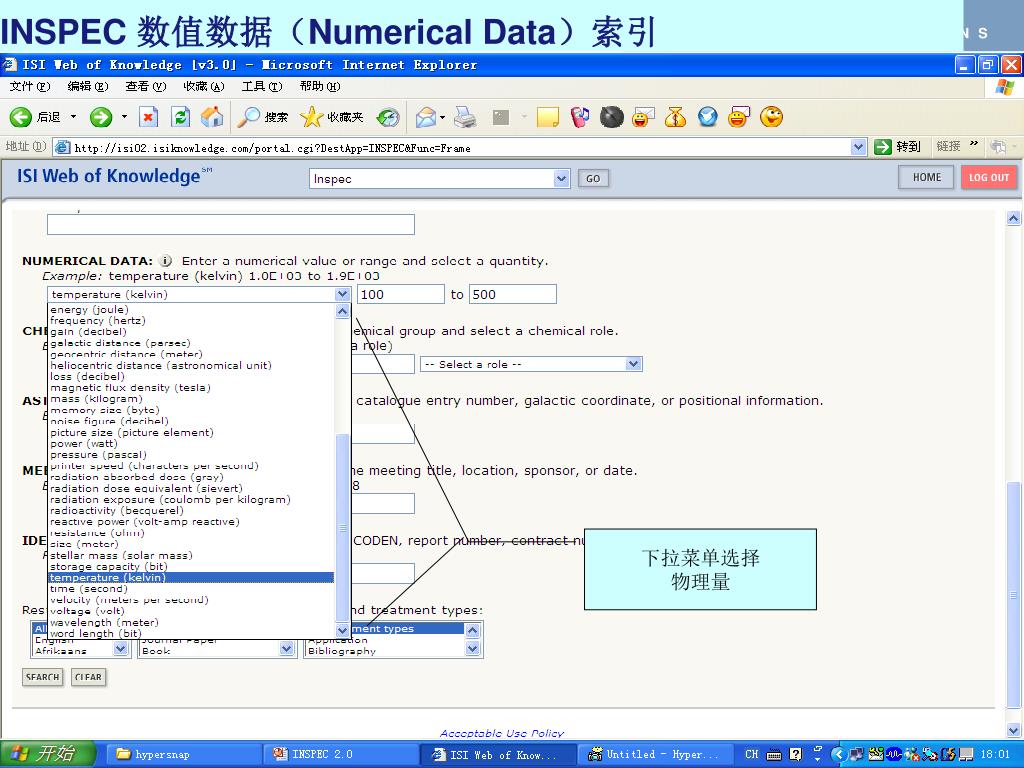Open the Favorites (收藏夹) star button
1024x768 pixels.
[x=332, y=118]
